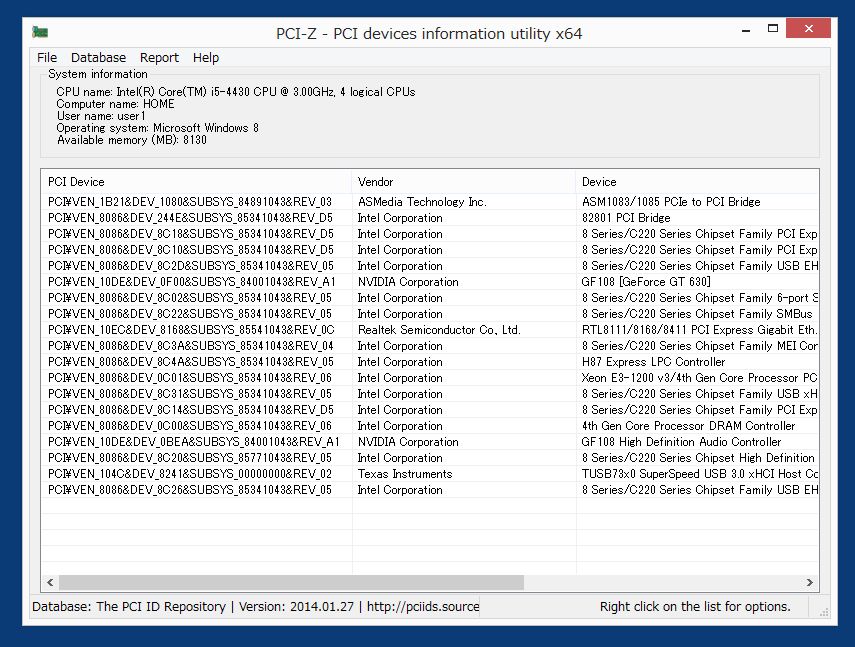855x647 pixels.
Task: Sort list by Device column header
Action: [697, 182]
